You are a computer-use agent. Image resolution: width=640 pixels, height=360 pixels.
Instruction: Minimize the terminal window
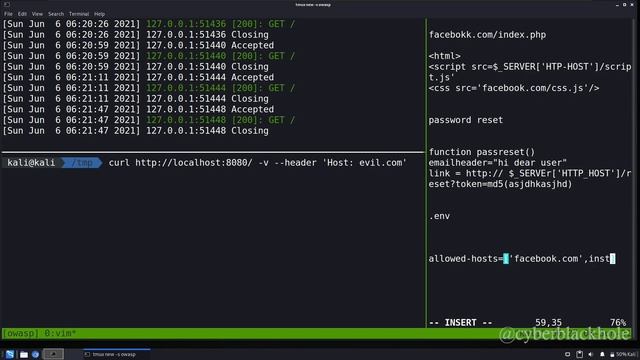tap(617, 4)
